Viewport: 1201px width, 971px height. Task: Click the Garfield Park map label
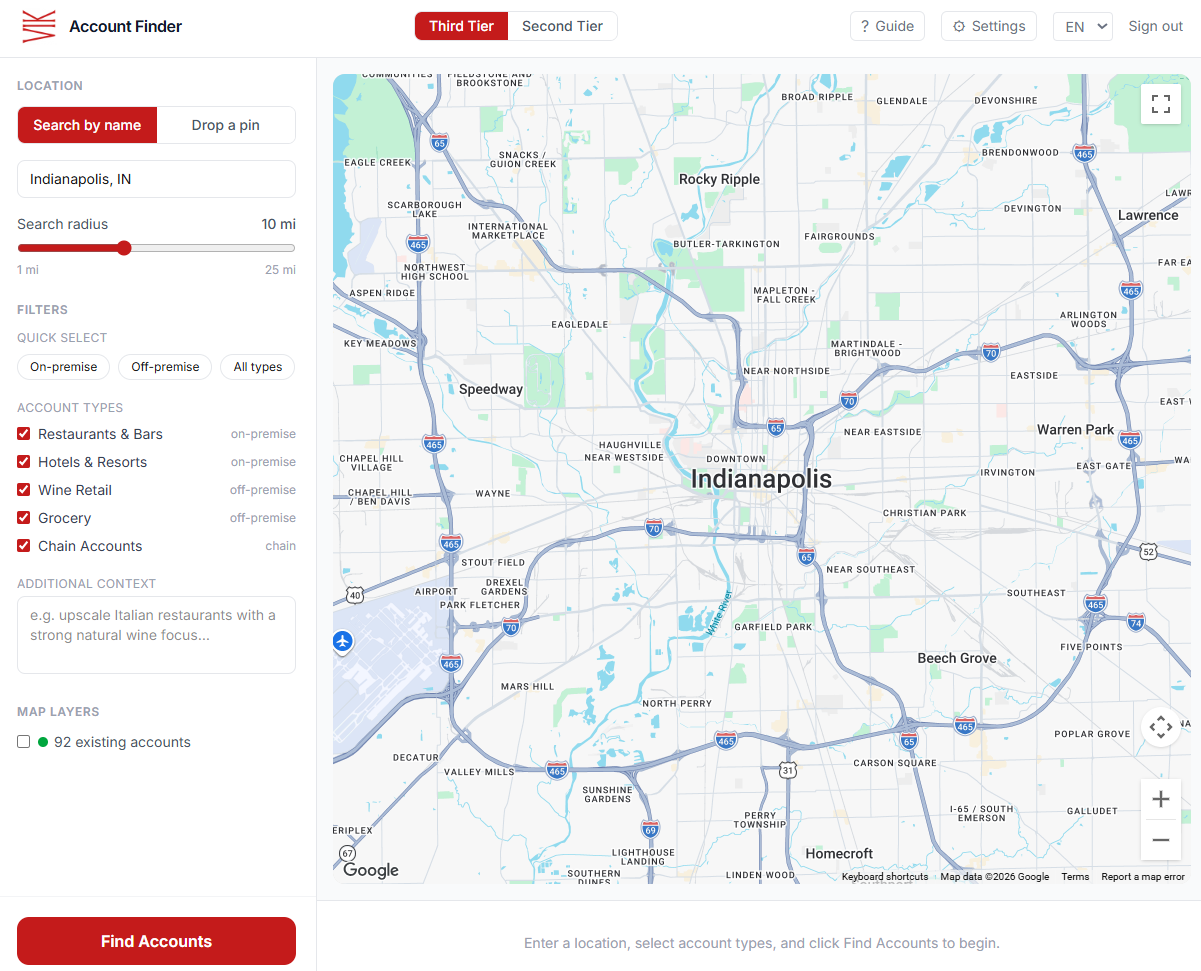[773, 627]
